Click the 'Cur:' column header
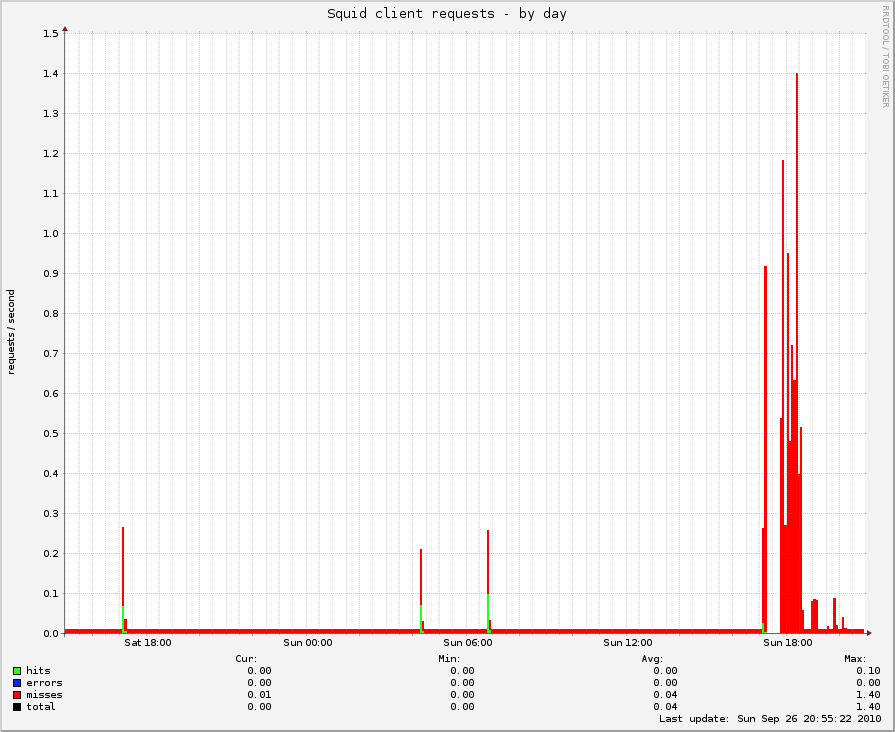This screenshot has width=895, height=732. pyautogui.click(x=246, y=659)
